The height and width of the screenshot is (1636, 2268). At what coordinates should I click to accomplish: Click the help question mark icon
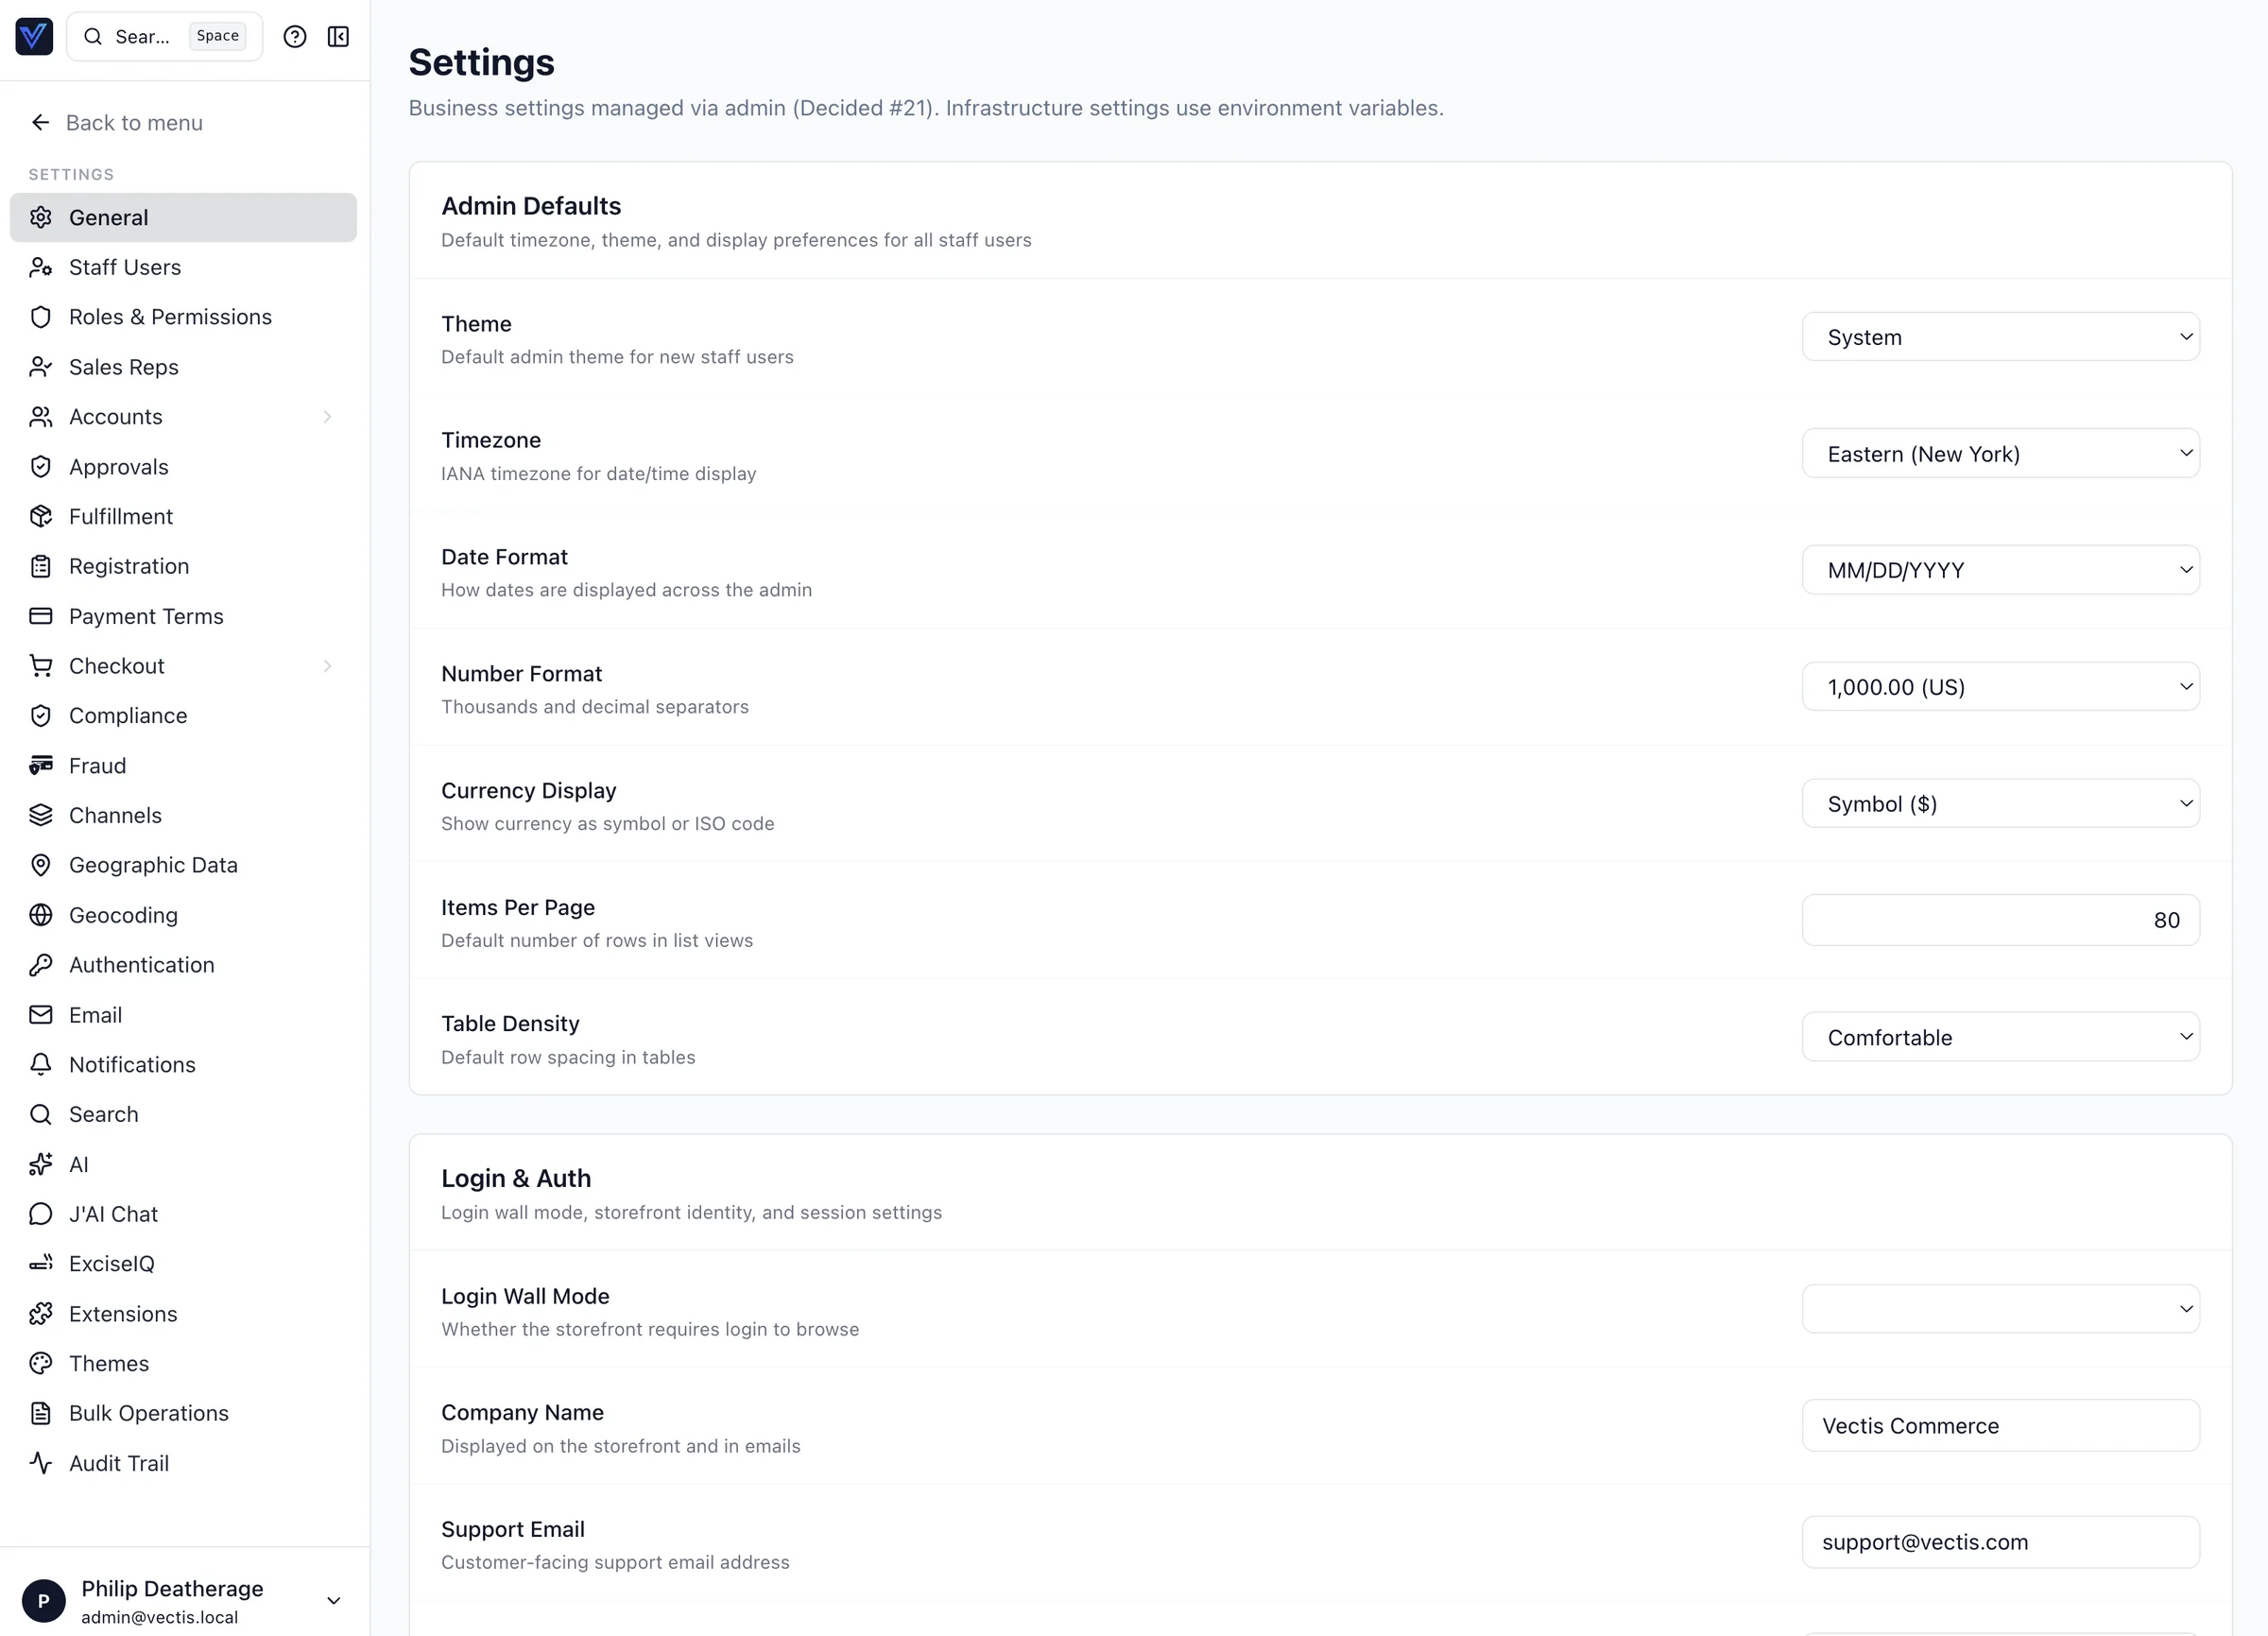pos(294,37)
